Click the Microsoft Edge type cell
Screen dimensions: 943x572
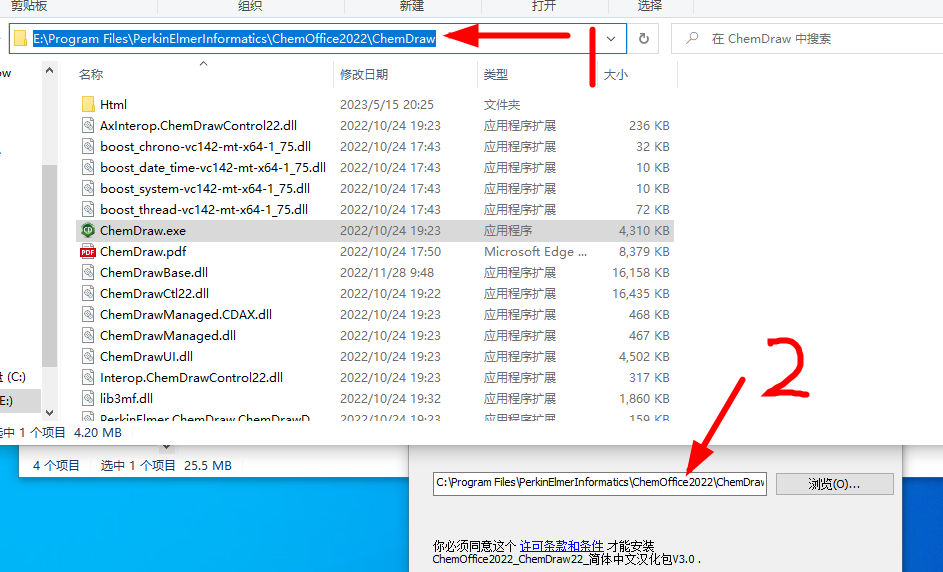(x=535, y=251)
